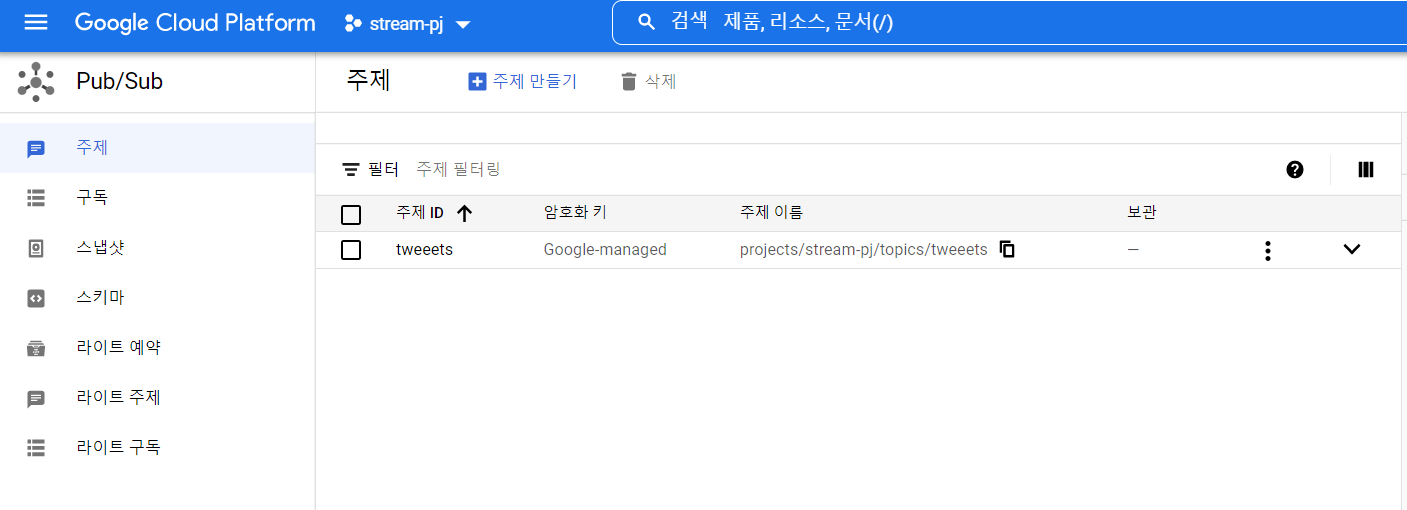Click the Pub/Sub product logo icon
This screenshot has width=1407, height=510.
pos(36,82)
